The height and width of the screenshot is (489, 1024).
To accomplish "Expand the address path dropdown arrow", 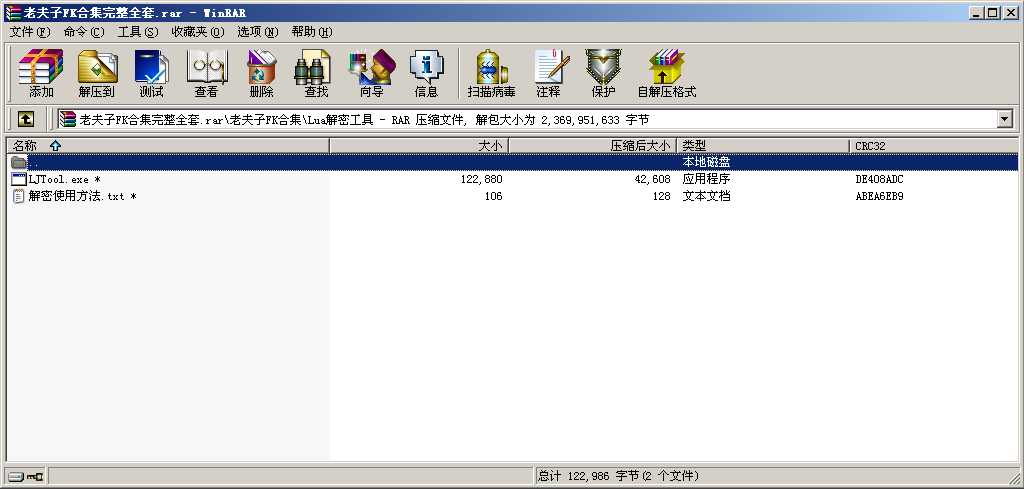I will (1004, 119).
